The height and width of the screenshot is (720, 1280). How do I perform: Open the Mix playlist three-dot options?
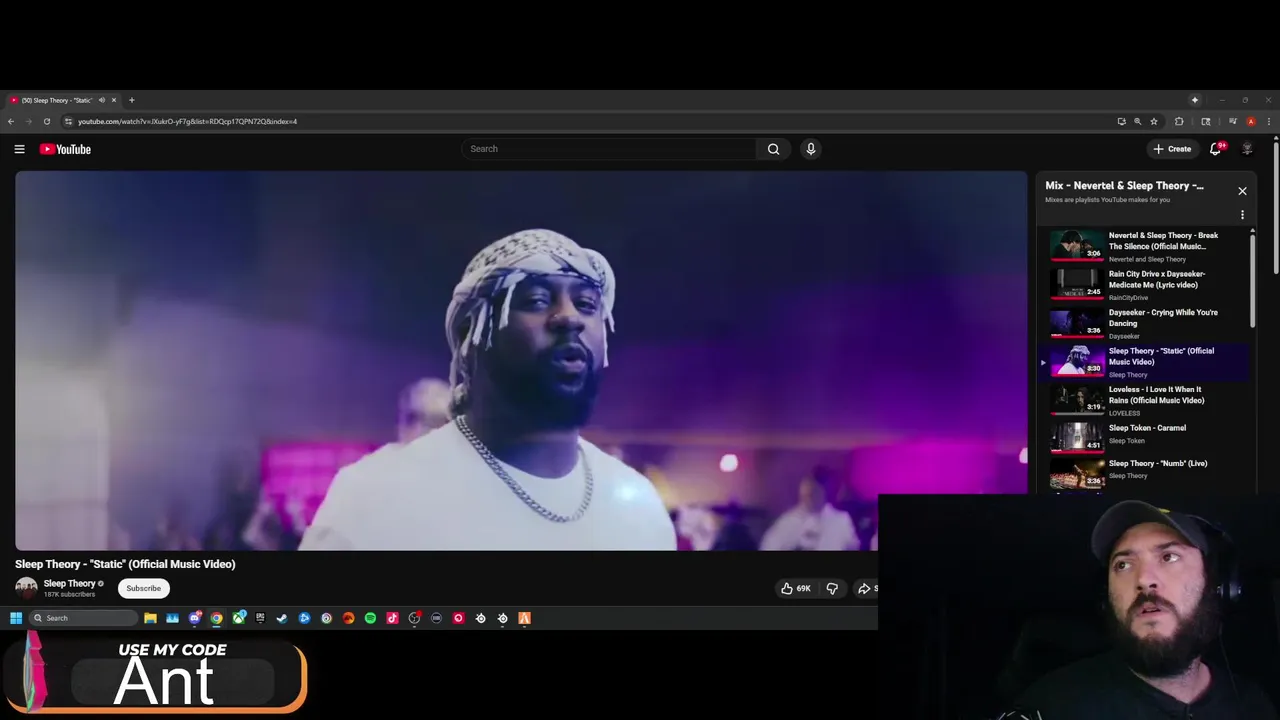point(1242,215)
